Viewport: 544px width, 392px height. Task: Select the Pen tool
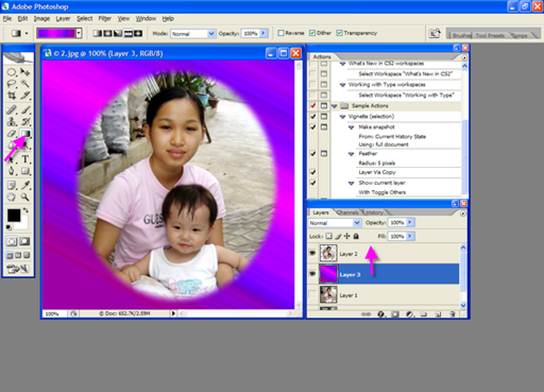tap(11, 171)
